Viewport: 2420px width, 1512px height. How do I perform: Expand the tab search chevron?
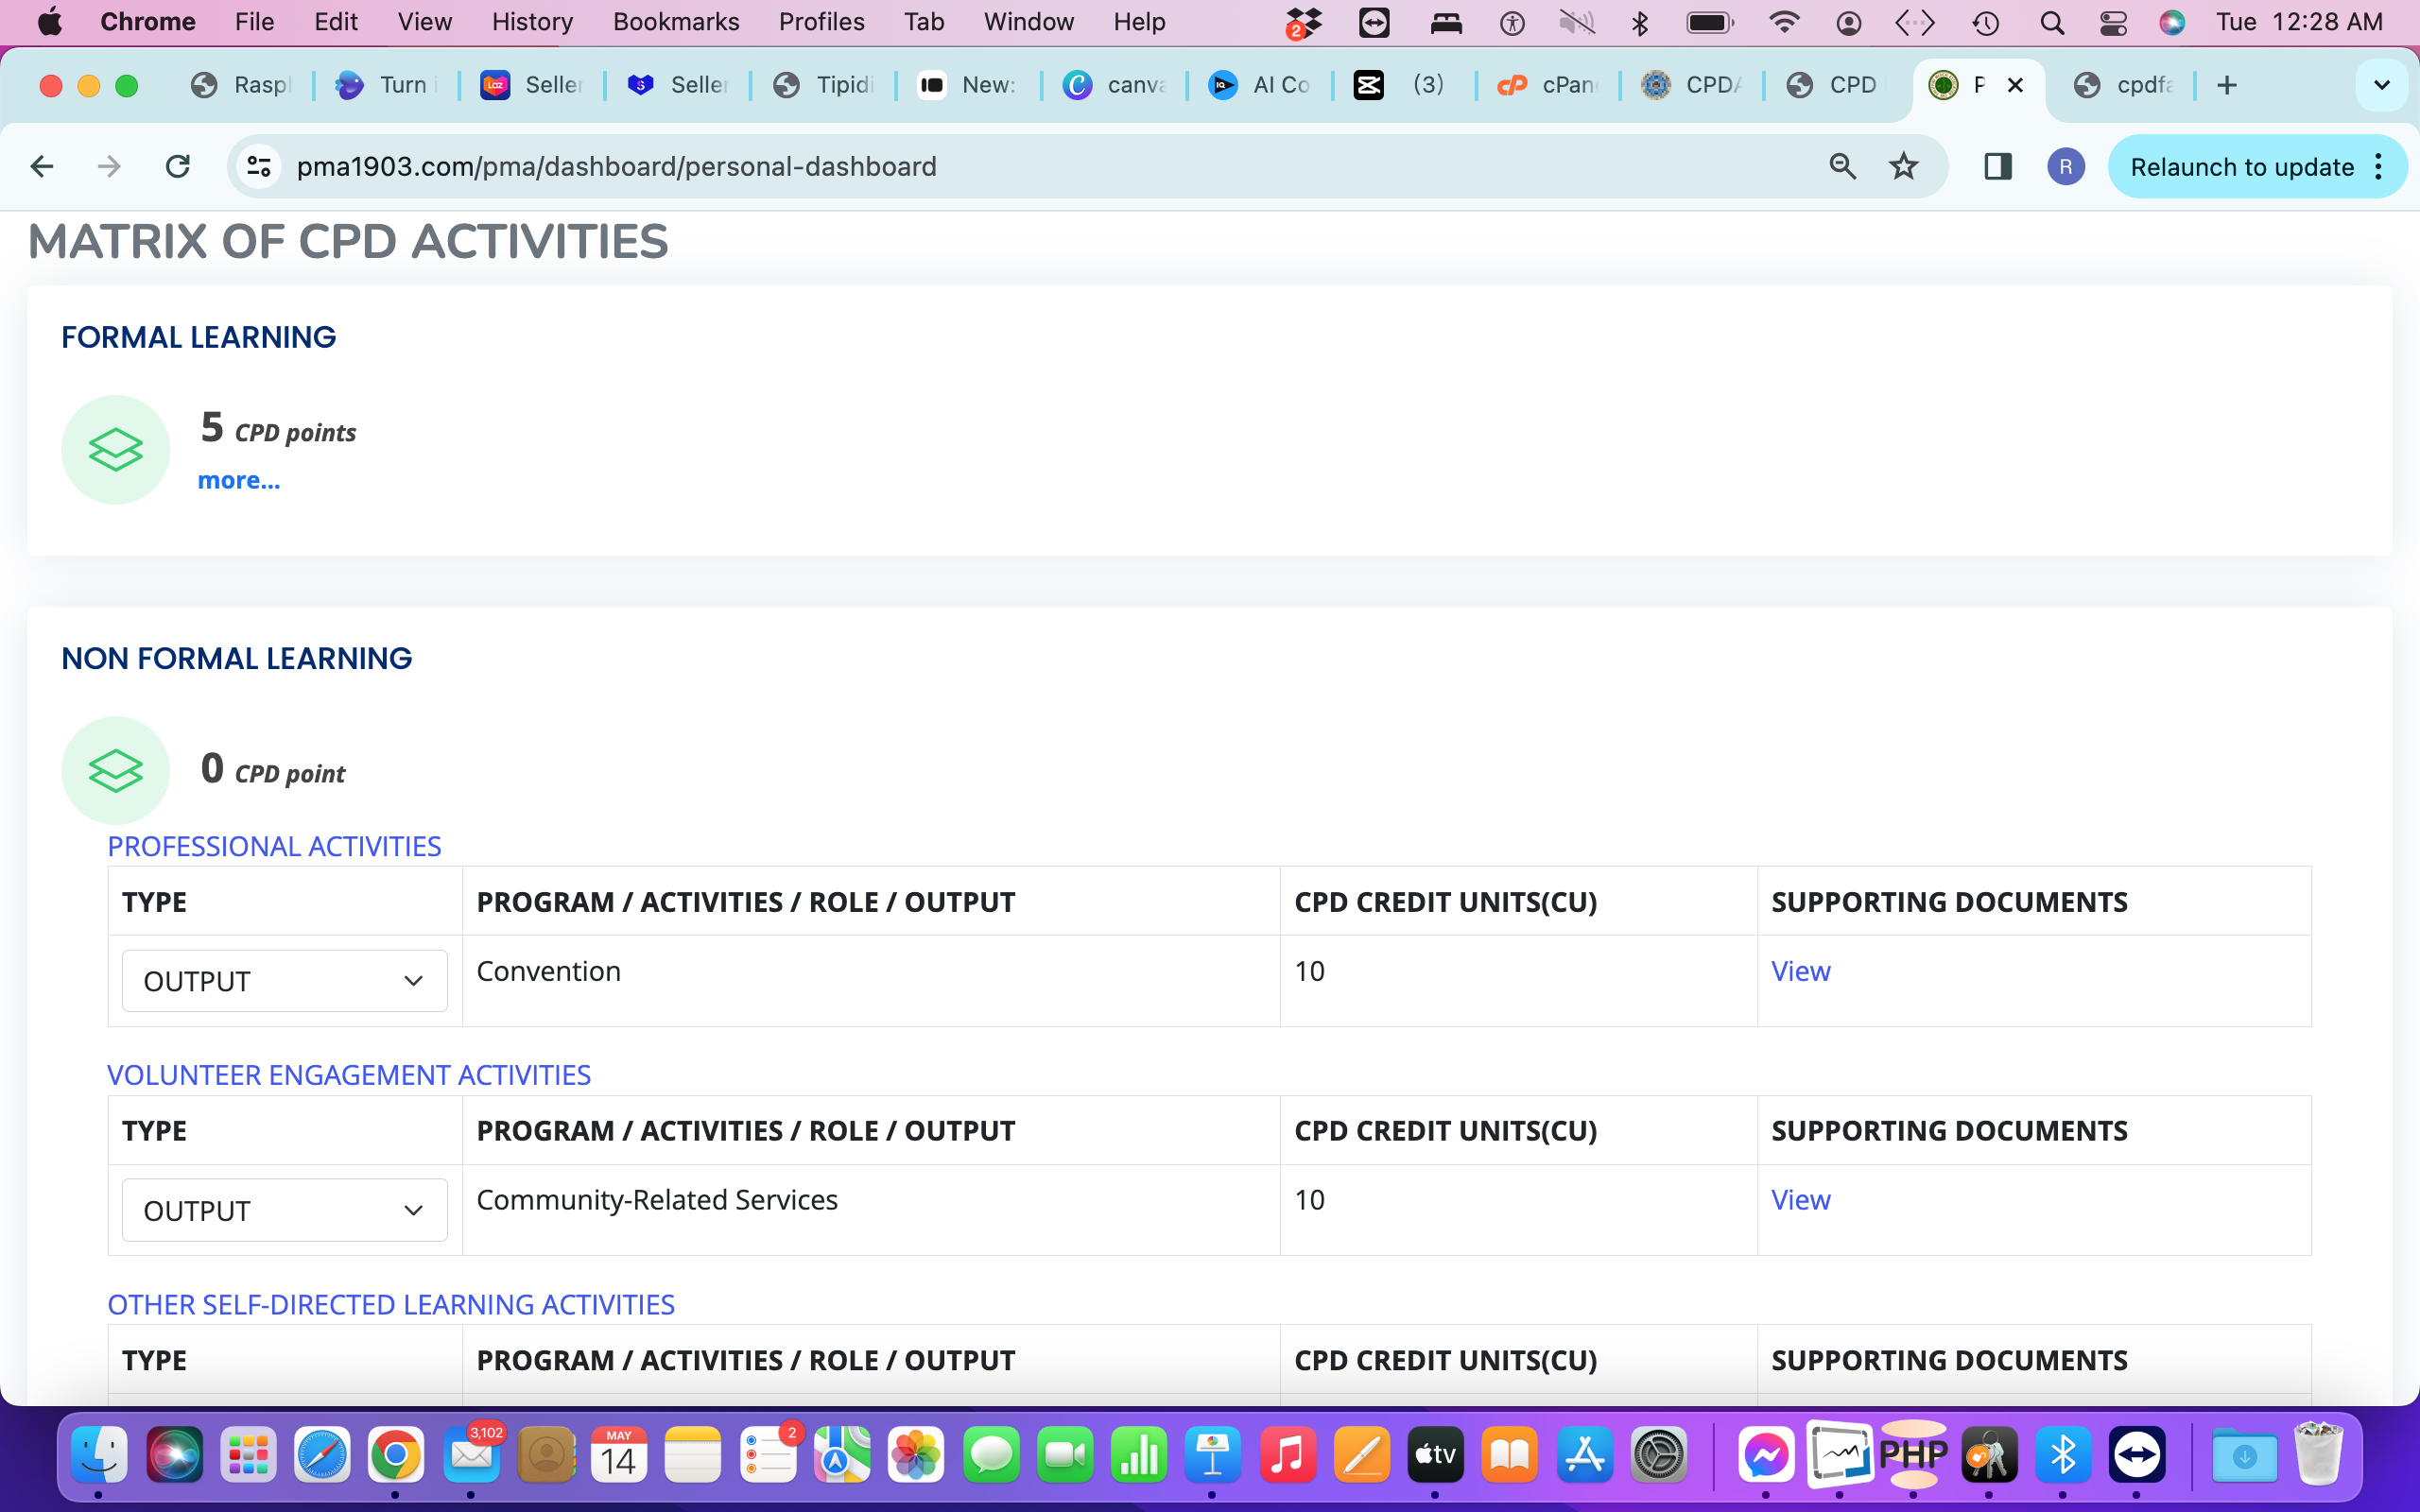[2382, 85]
